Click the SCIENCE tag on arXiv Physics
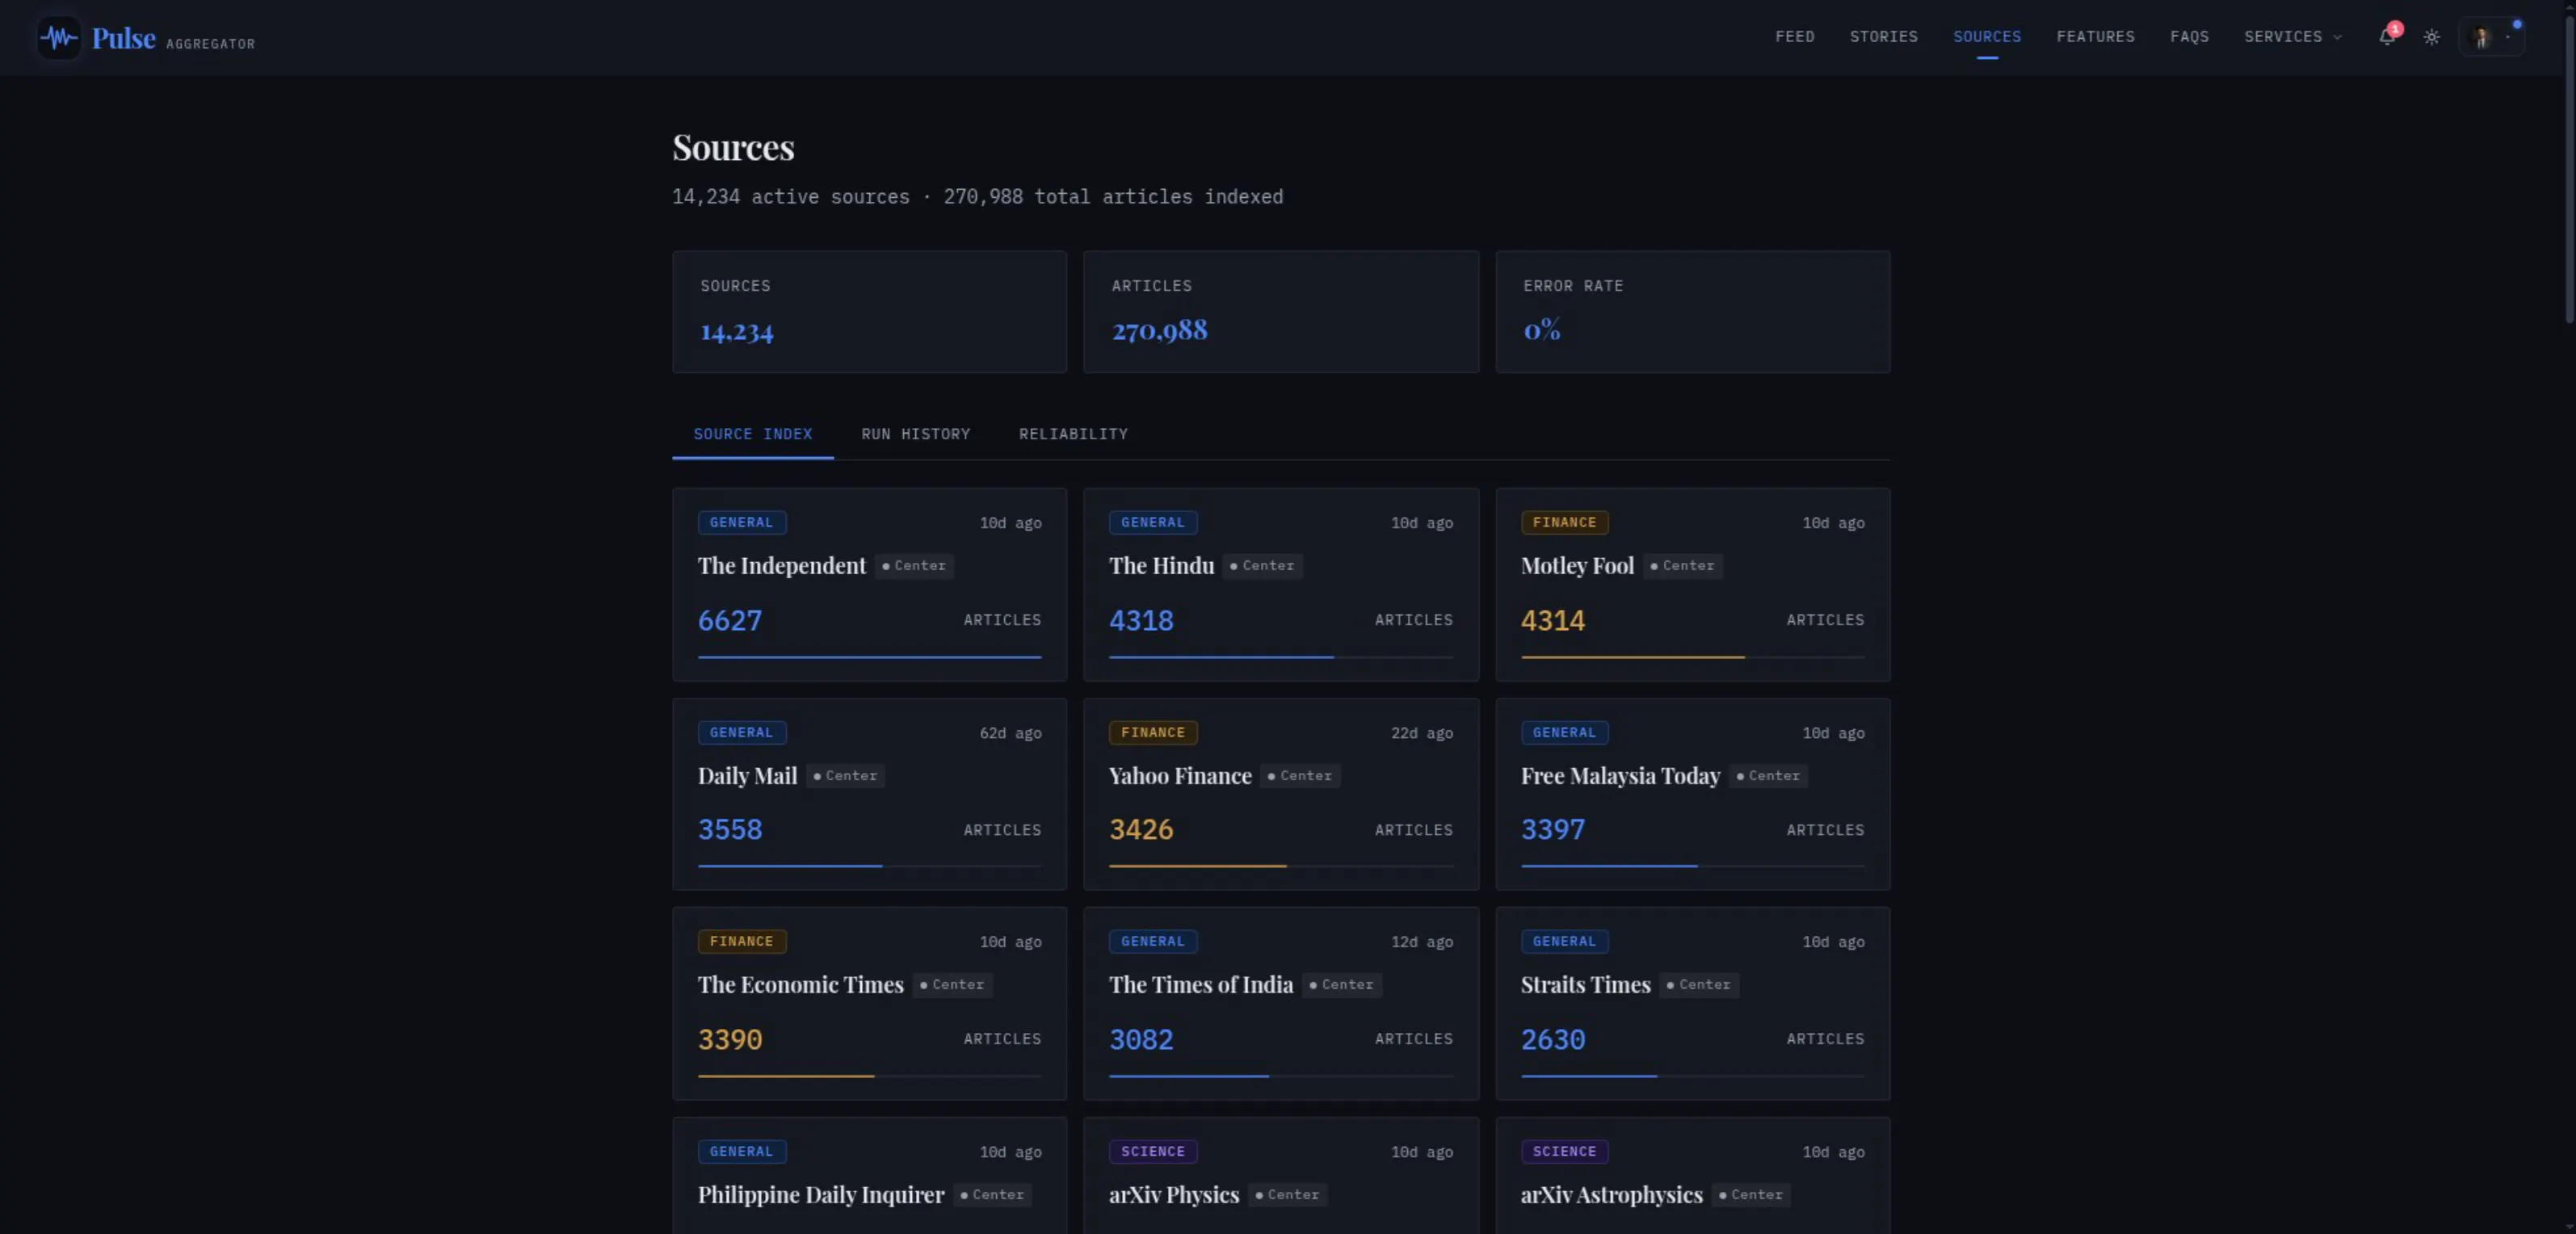 1152,1151
